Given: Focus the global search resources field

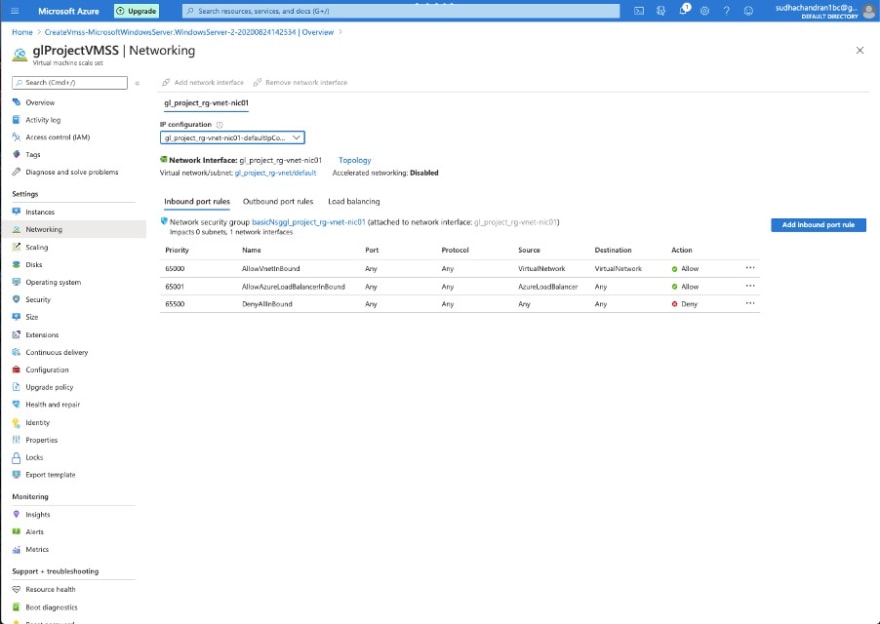Looking at the screenshot, I should pos(401,11).
